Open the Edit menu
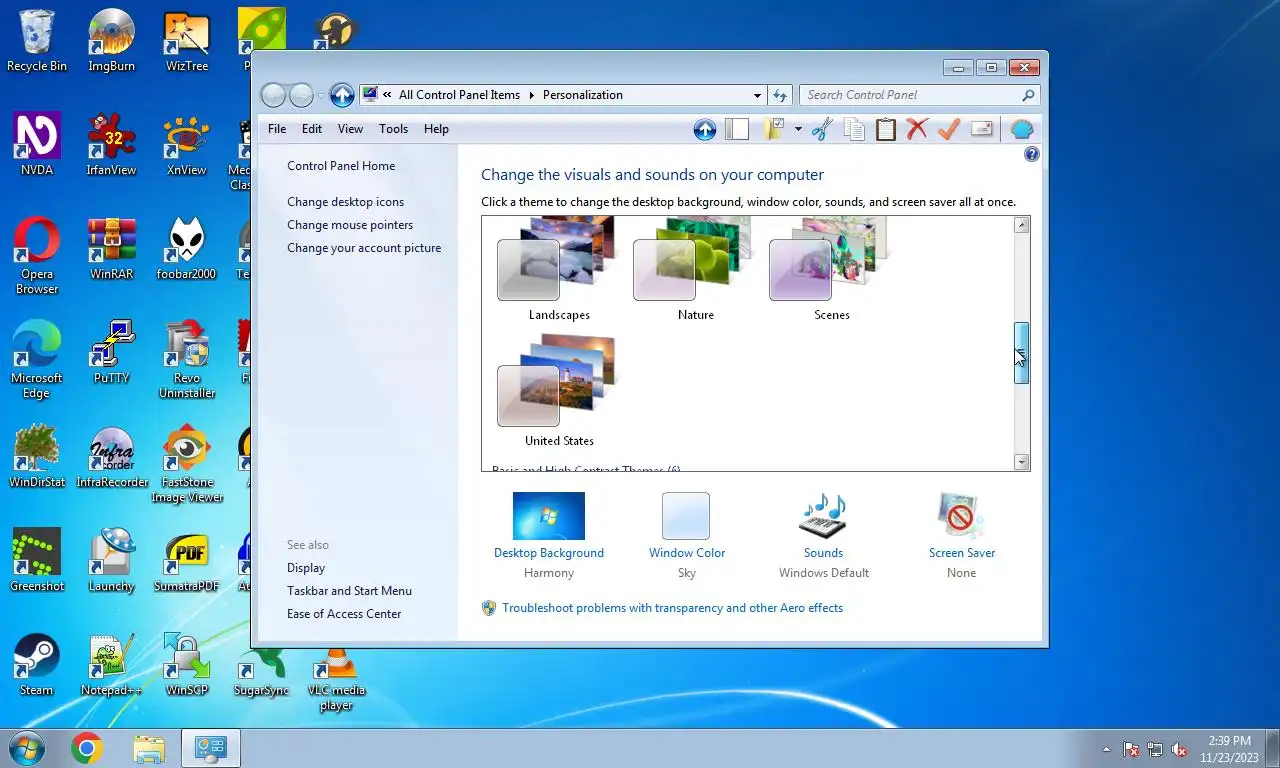Image resolution: width=1280 pixels, height=768 pixels. [312, 129]
